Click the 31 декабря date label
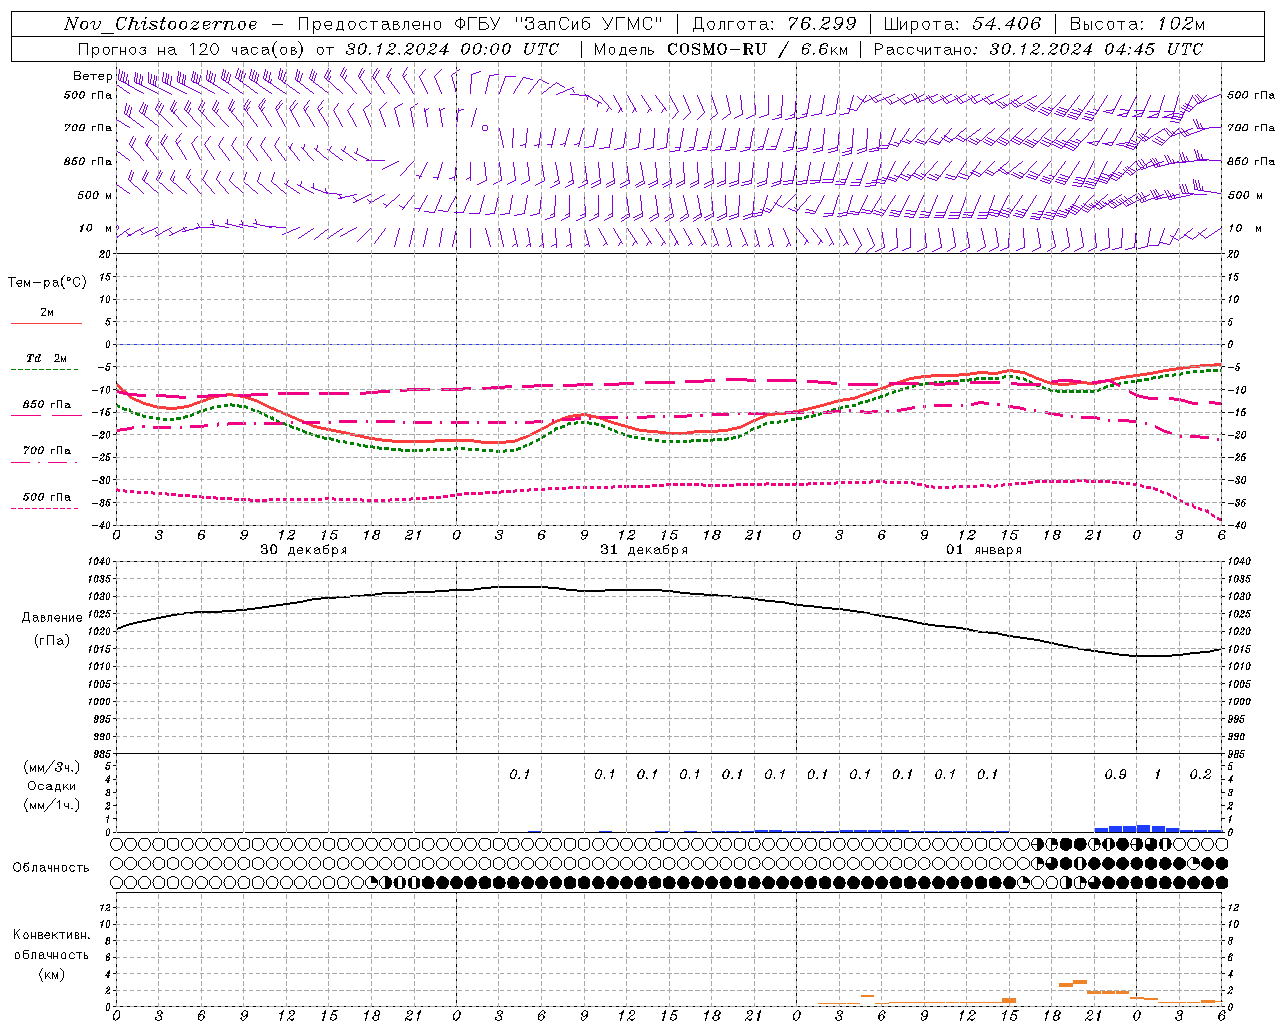This screenshot has width=1280, height=1024. point(644,550)
